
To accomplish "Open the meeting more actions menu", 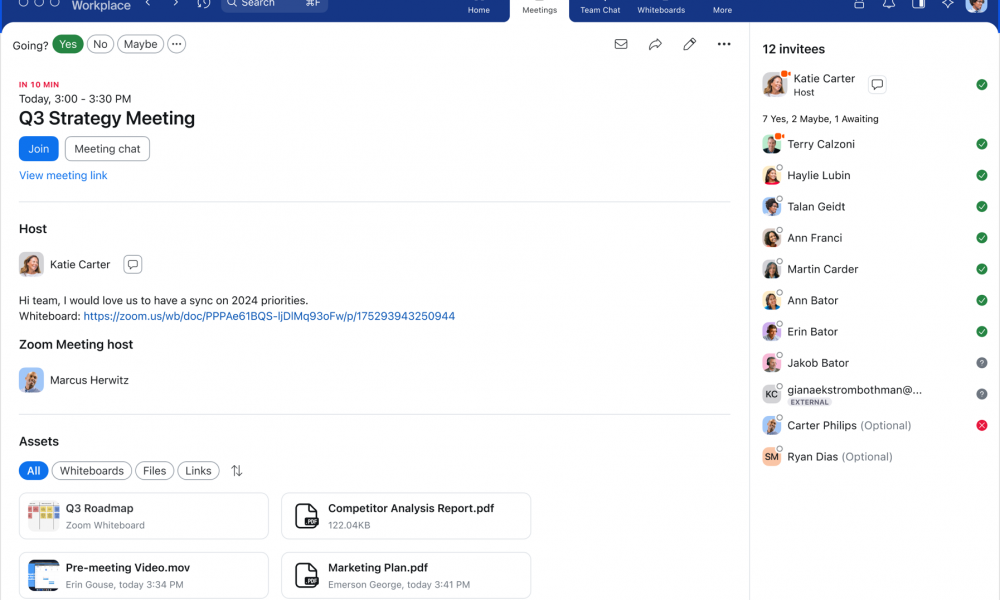I will pos(724,44).
